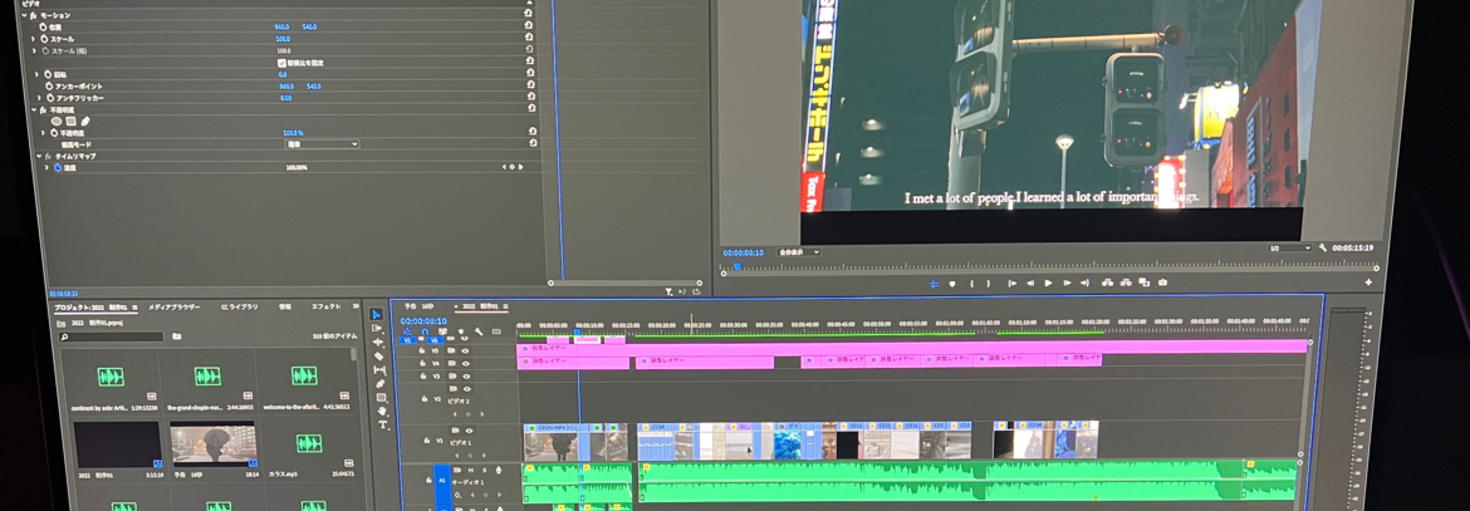This screenshot has height=511, width=1470.
Task: Toggle the lock on track V2
Action: [x=427, y=398]
